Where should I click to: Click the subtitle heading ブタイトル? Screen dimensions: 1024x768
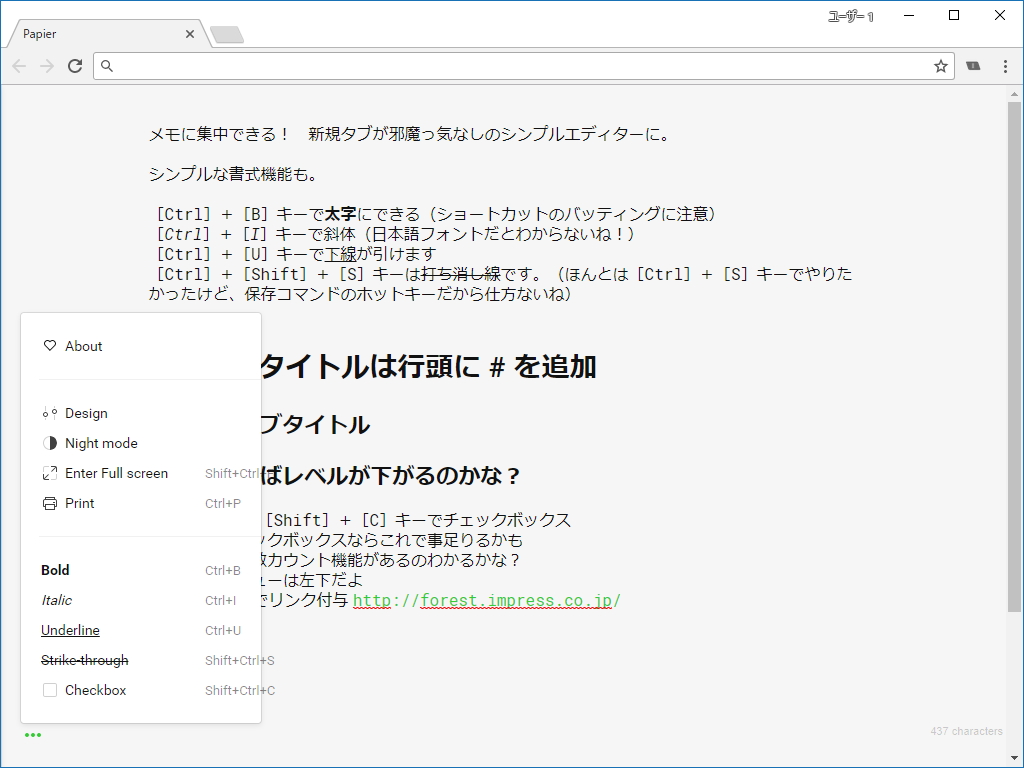(x=315, y=425)
